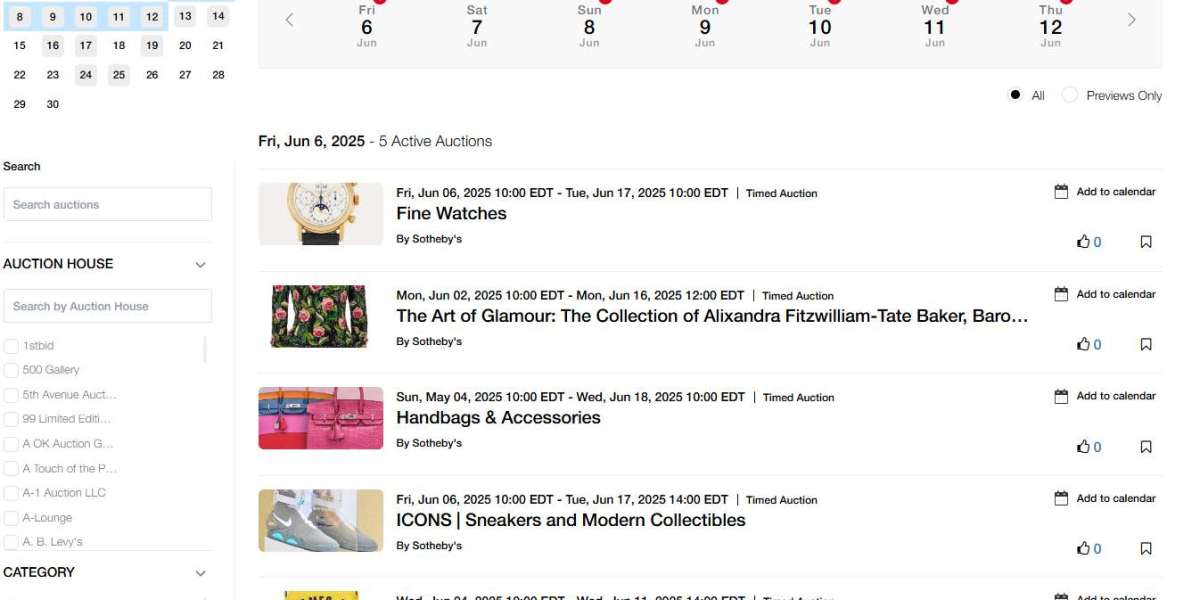Pick day 30 in the mini calendar

53,104
